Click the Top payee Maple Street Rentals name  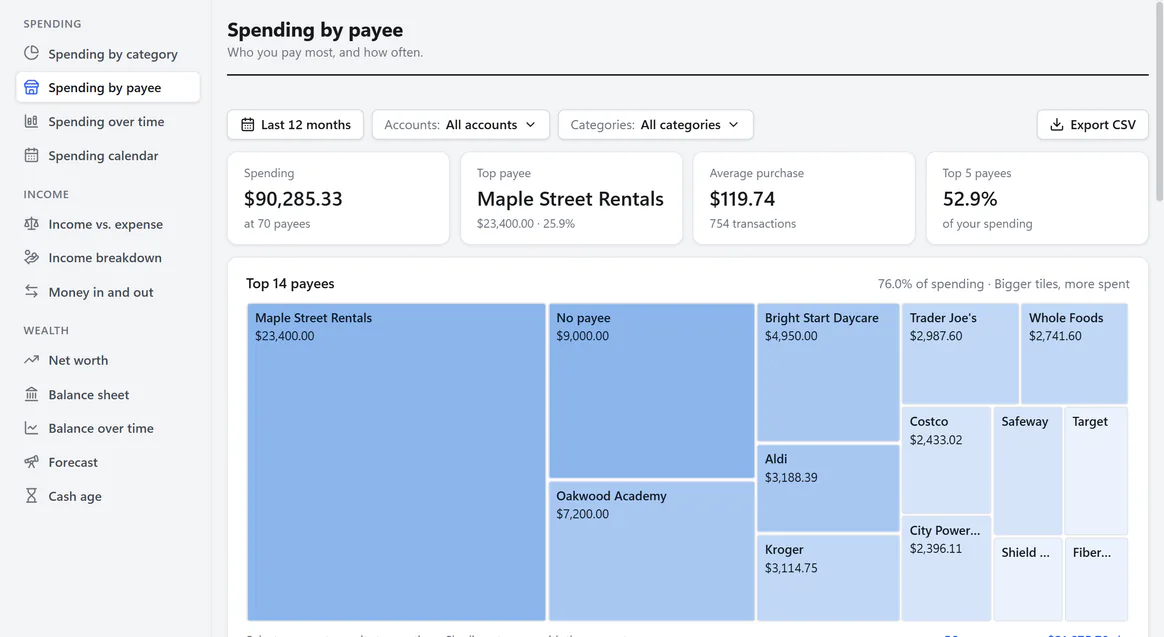click(x=570, y=199)
